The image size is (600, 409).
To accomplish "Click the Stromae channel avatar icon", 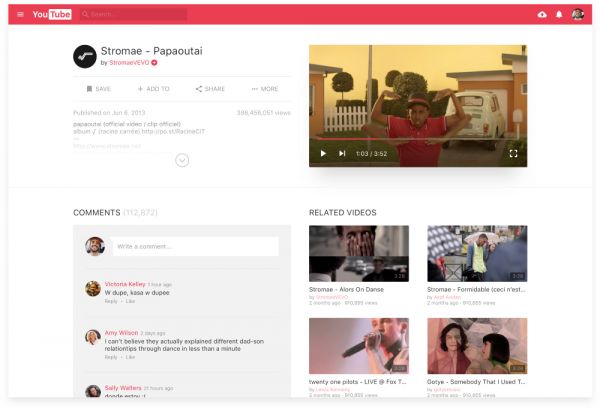I will pos(85,56).
